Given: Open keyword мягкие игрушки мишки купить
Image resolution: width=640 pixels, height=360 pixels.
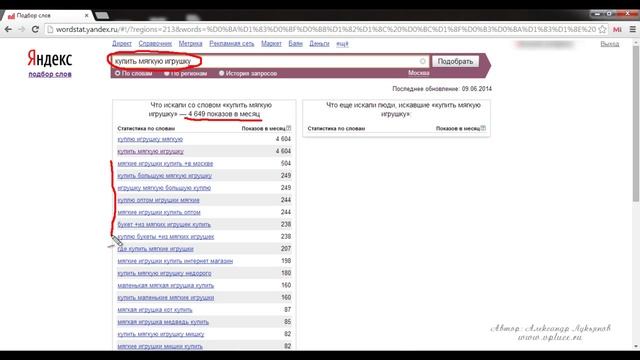Looking at the screenshot, I should 160,347.
